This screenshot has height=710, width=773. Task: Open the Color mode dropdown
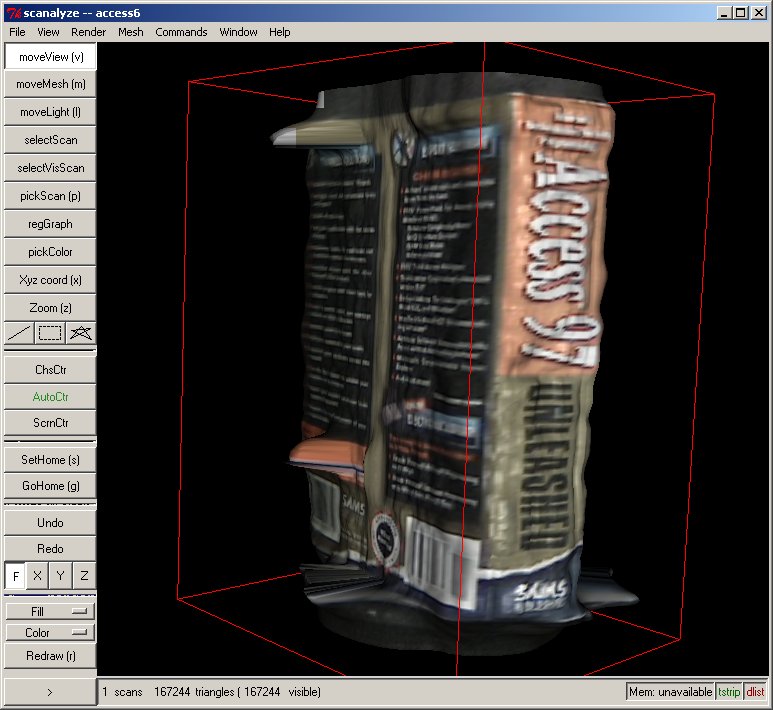(50, 632)
